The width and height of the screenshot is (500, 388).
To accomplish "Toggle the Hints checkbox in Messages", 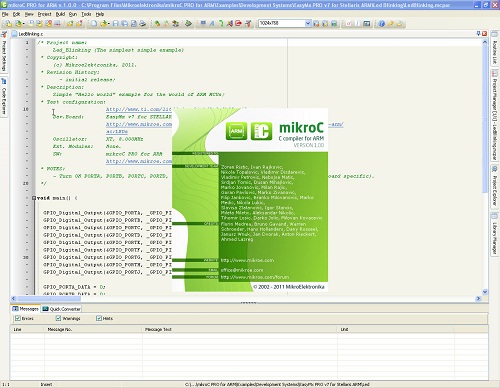I will click(99, 318).
